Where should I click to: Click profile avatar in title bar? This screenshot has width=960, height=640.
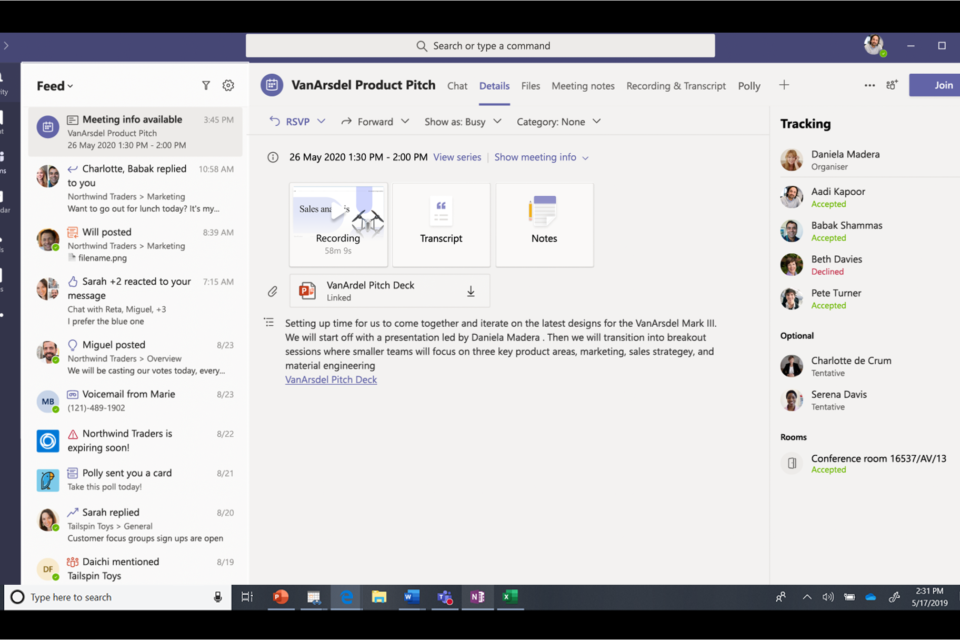874,45
